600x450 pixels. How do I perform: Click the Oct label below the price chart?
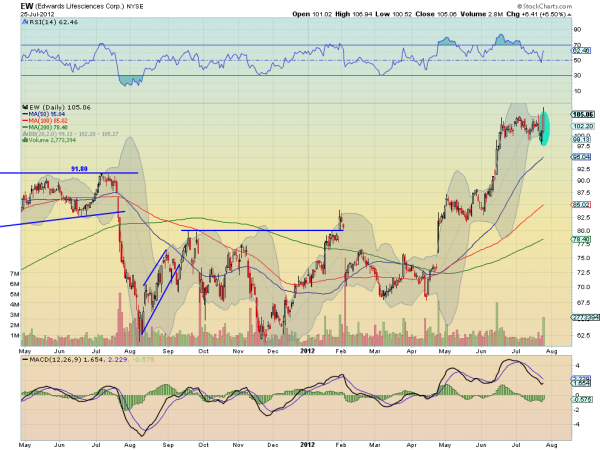tap(204, 351)
